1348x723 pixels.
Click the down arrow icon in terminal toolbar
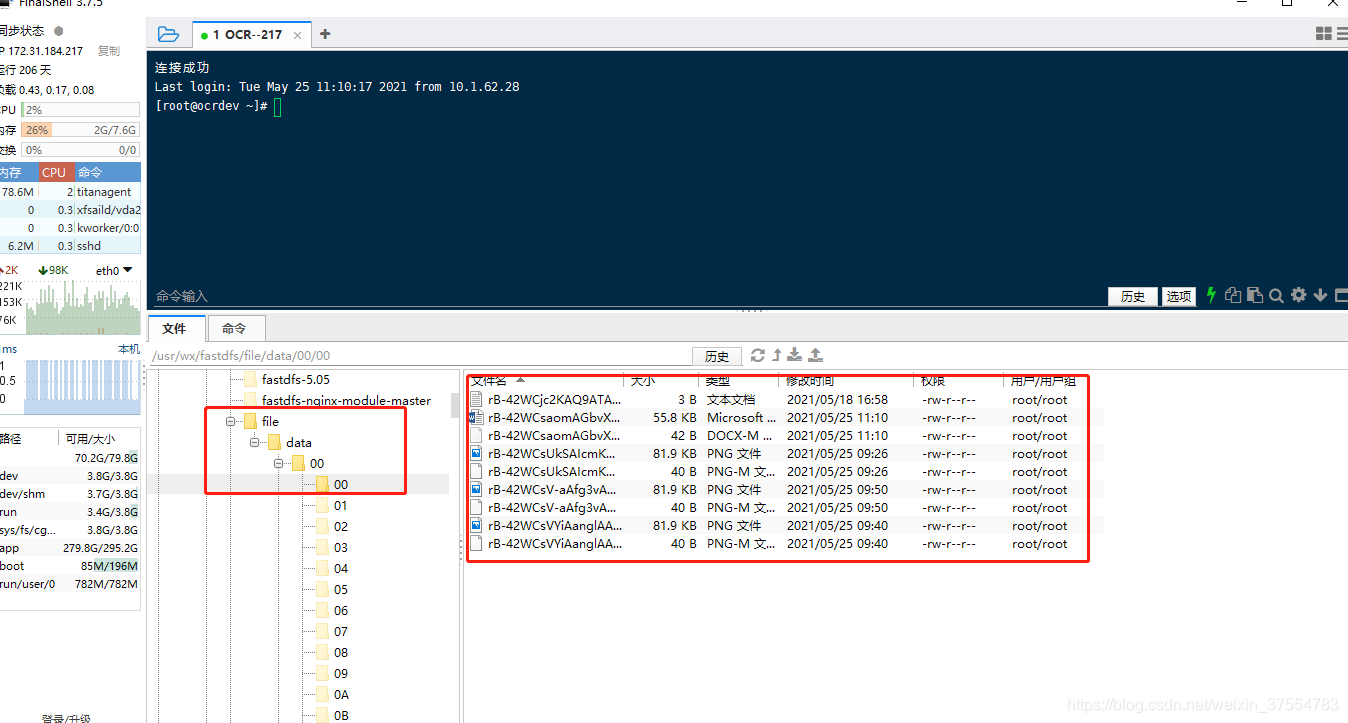(1320, 295)
